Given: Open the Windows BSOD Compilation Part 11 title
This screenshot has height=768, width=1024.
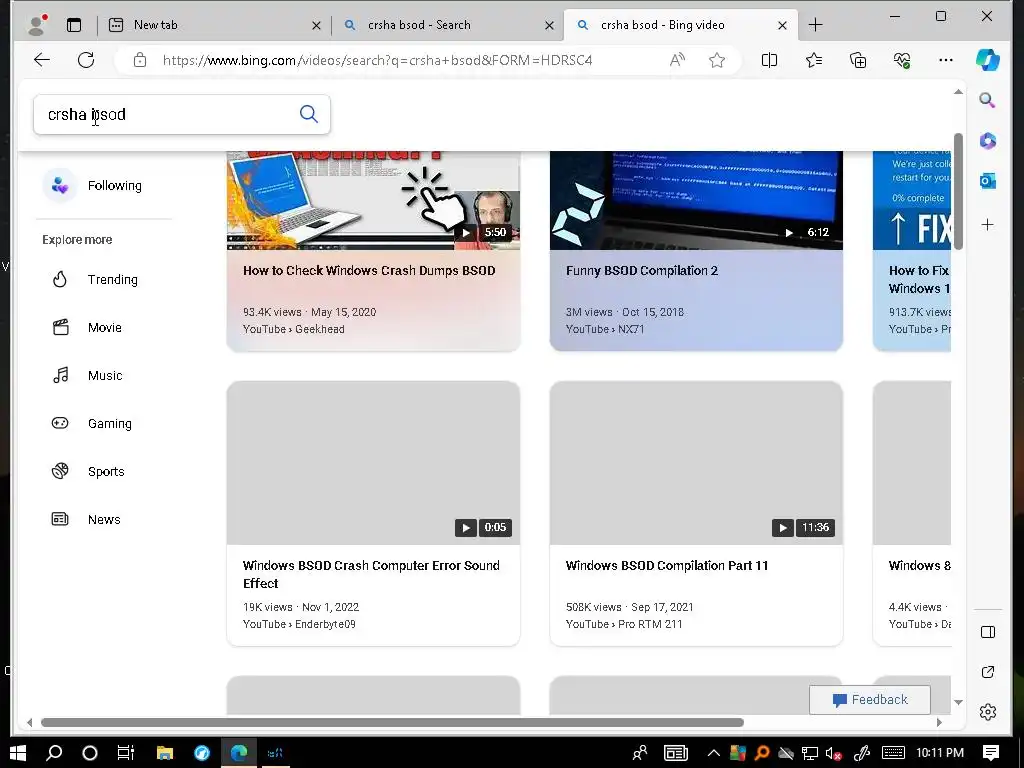Looking at the screenshot, I should coord(667,566).
